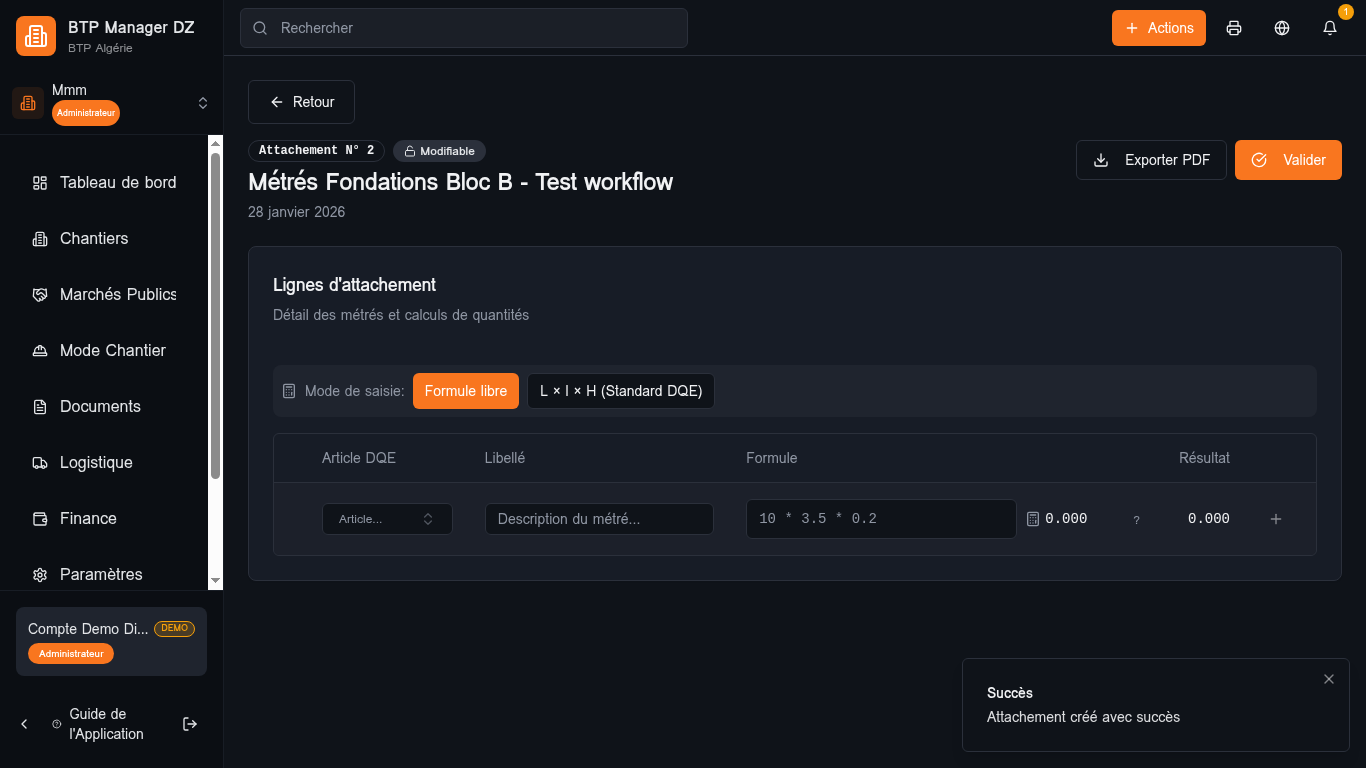1366x768 pixels.
Task: Open the Article DQE dropdown
Action: click(387, 519)
